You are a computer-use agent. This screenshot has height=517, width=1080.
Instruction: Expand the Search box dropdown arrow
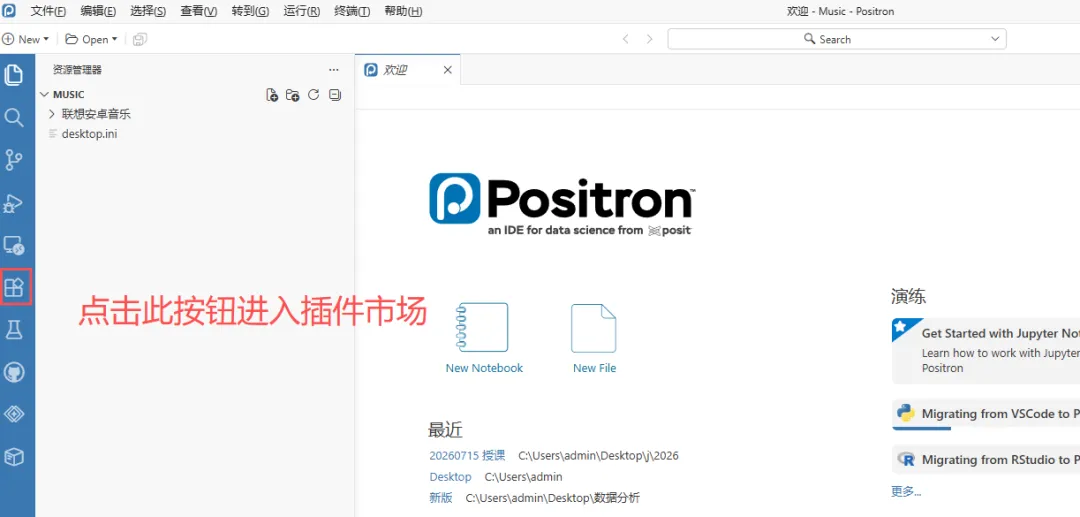(x=995, y=39)
